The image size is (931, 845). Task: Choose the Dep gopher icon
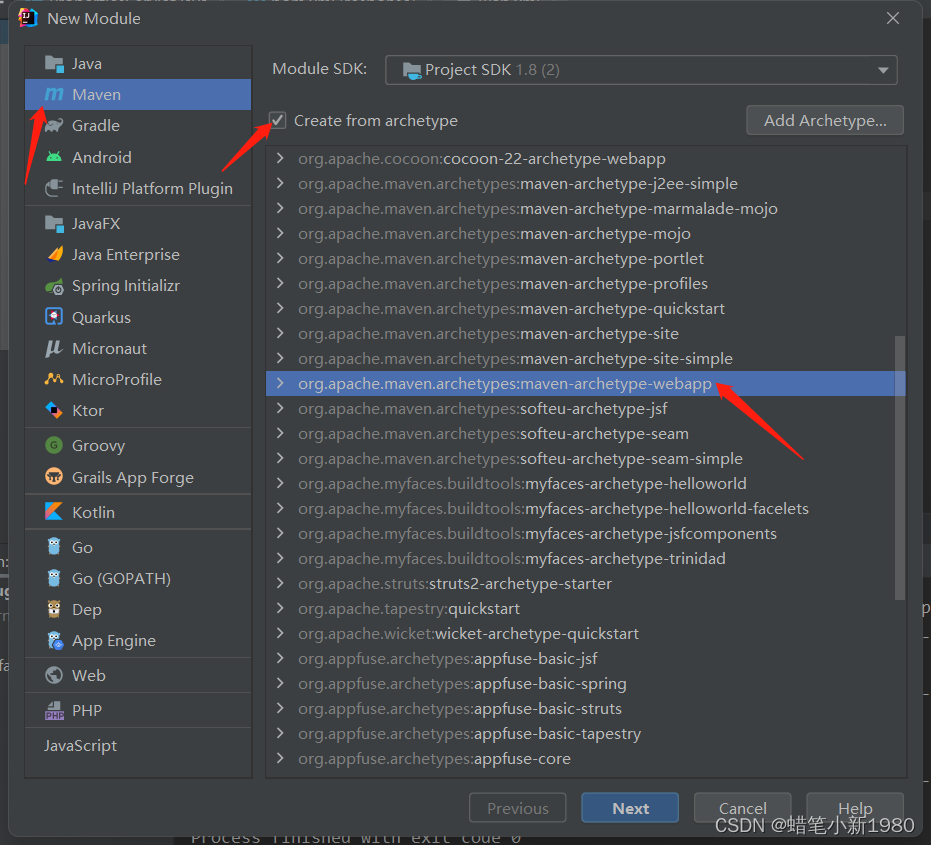coord(54,609)
